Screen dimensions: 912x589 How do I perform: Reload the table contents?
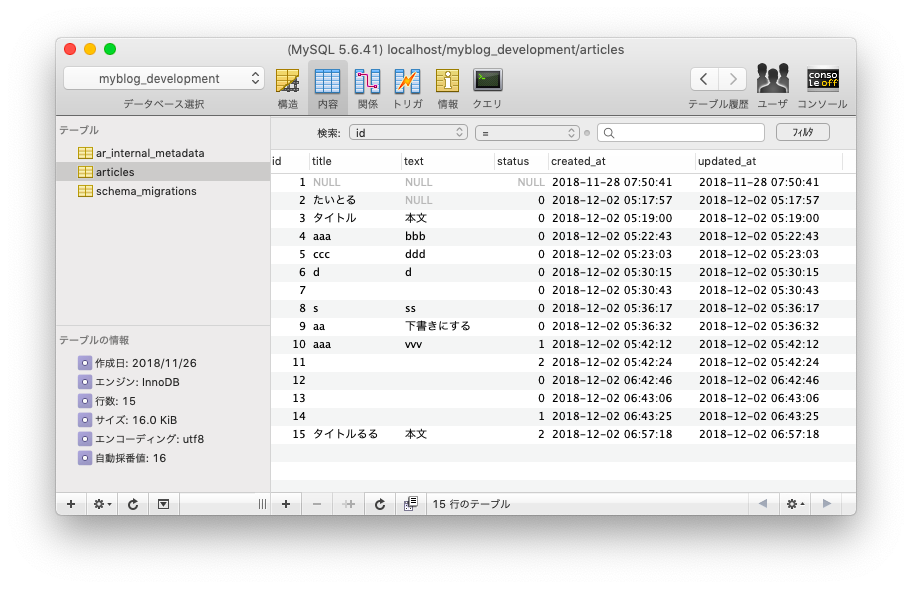click(380, 504)
